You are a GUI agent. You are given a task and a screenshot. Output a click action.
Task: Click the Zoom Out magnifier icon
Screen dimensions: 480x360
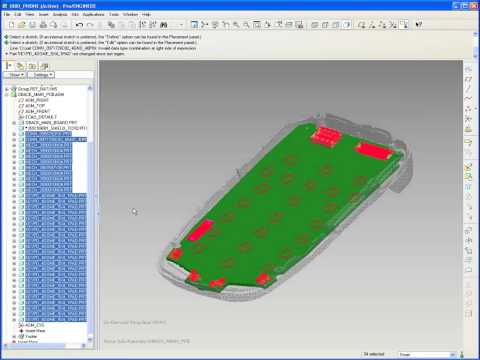[x=246, y=24]
